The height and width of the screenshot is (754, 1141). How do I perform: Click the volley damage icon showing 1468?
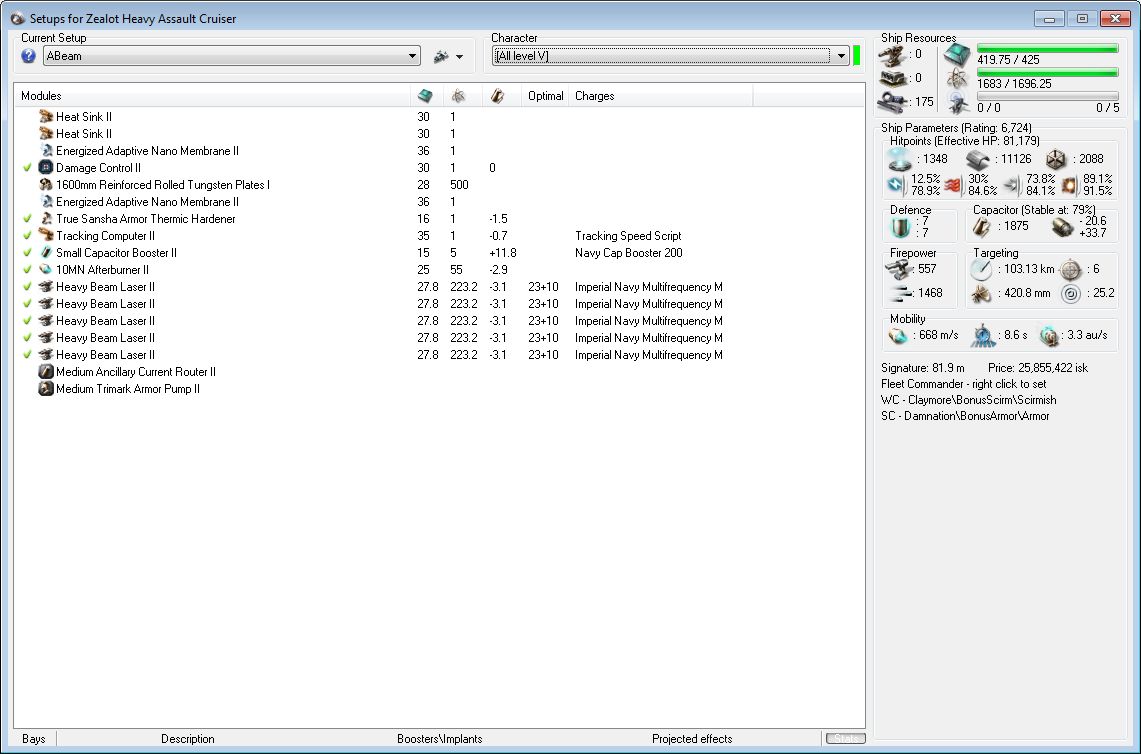(901, 293)
